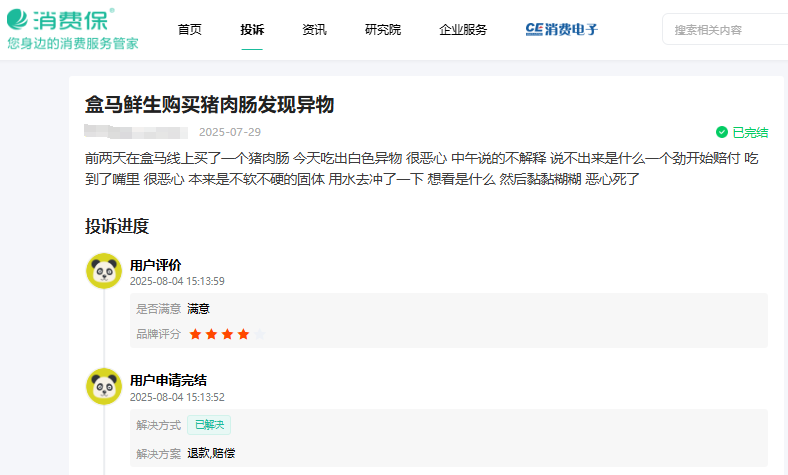Click the green 已完结 check icon

coord(722,132)
